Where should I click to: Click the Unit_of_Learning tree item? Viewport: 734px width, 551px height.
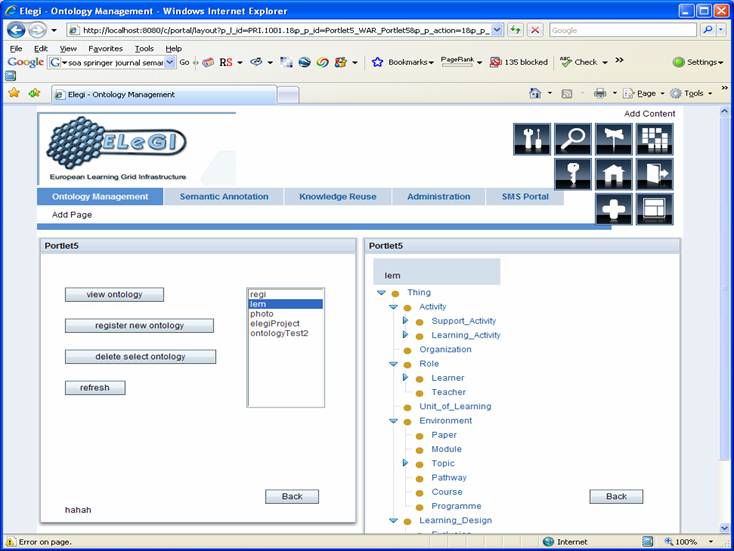pos(455,406)
